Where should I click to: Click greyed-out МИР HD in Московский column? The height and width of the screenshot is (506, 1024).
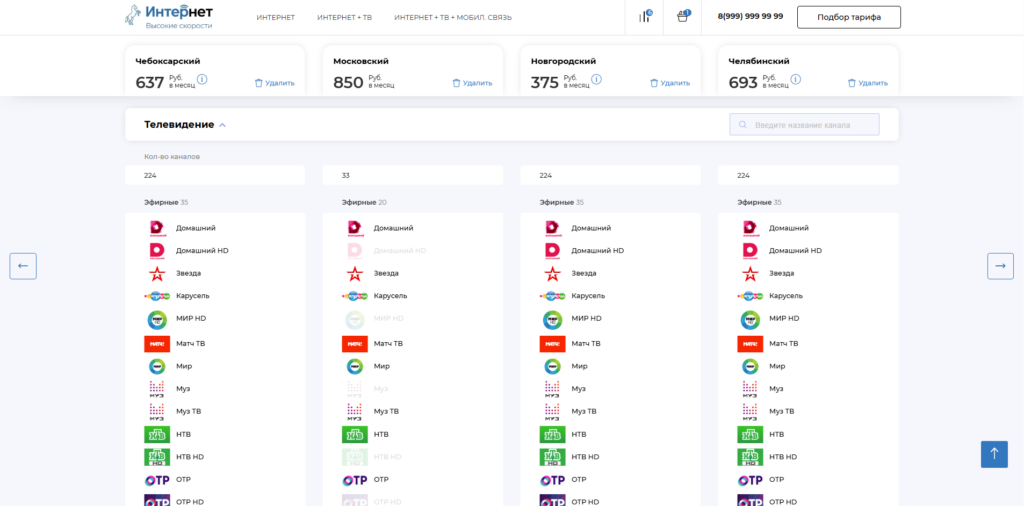tap(389, 319)
